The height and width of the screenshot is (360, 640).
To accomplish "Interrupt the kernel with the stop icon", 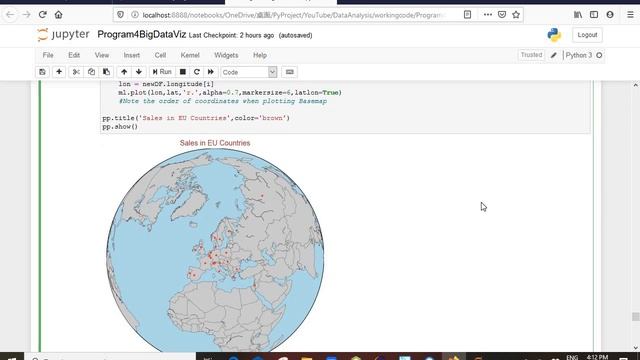I will [183, 72].
